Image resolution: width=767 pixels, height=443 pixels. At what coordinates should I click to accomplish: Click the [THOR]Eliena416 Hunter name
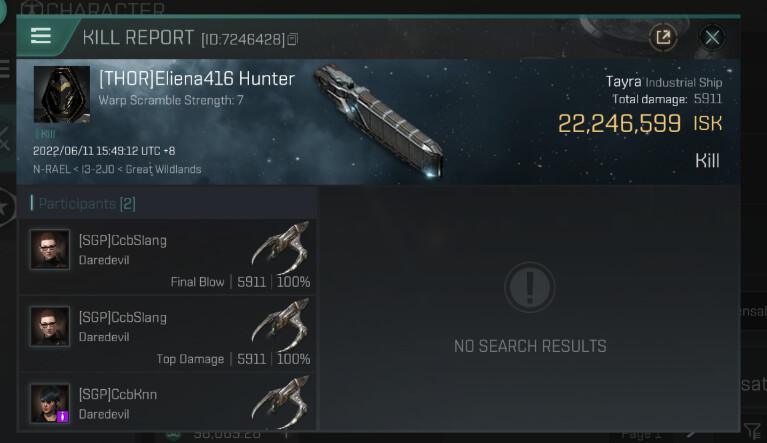pyautogui.click(x=197, y=79)
